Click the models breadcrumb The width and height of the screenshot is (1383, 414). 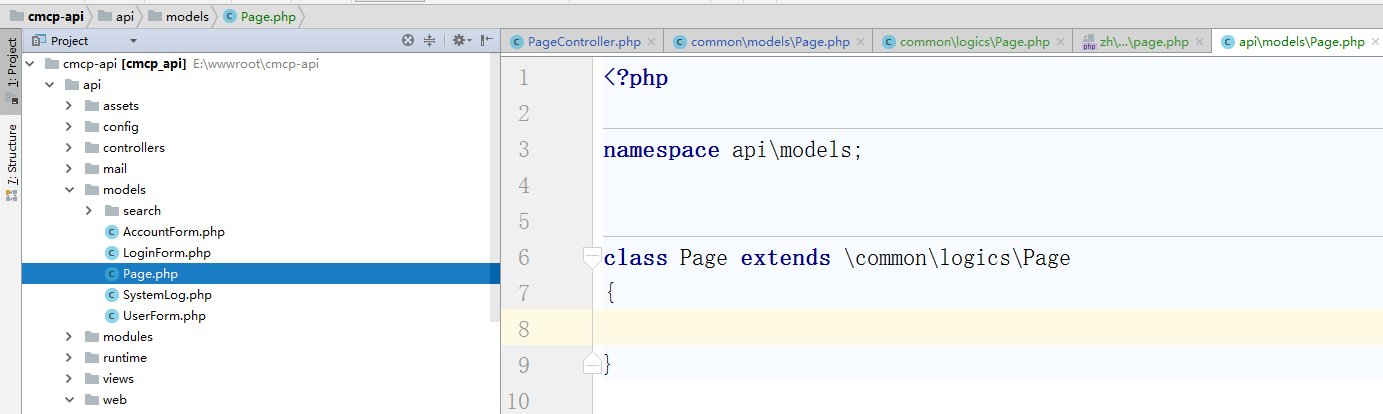(178, 16)
